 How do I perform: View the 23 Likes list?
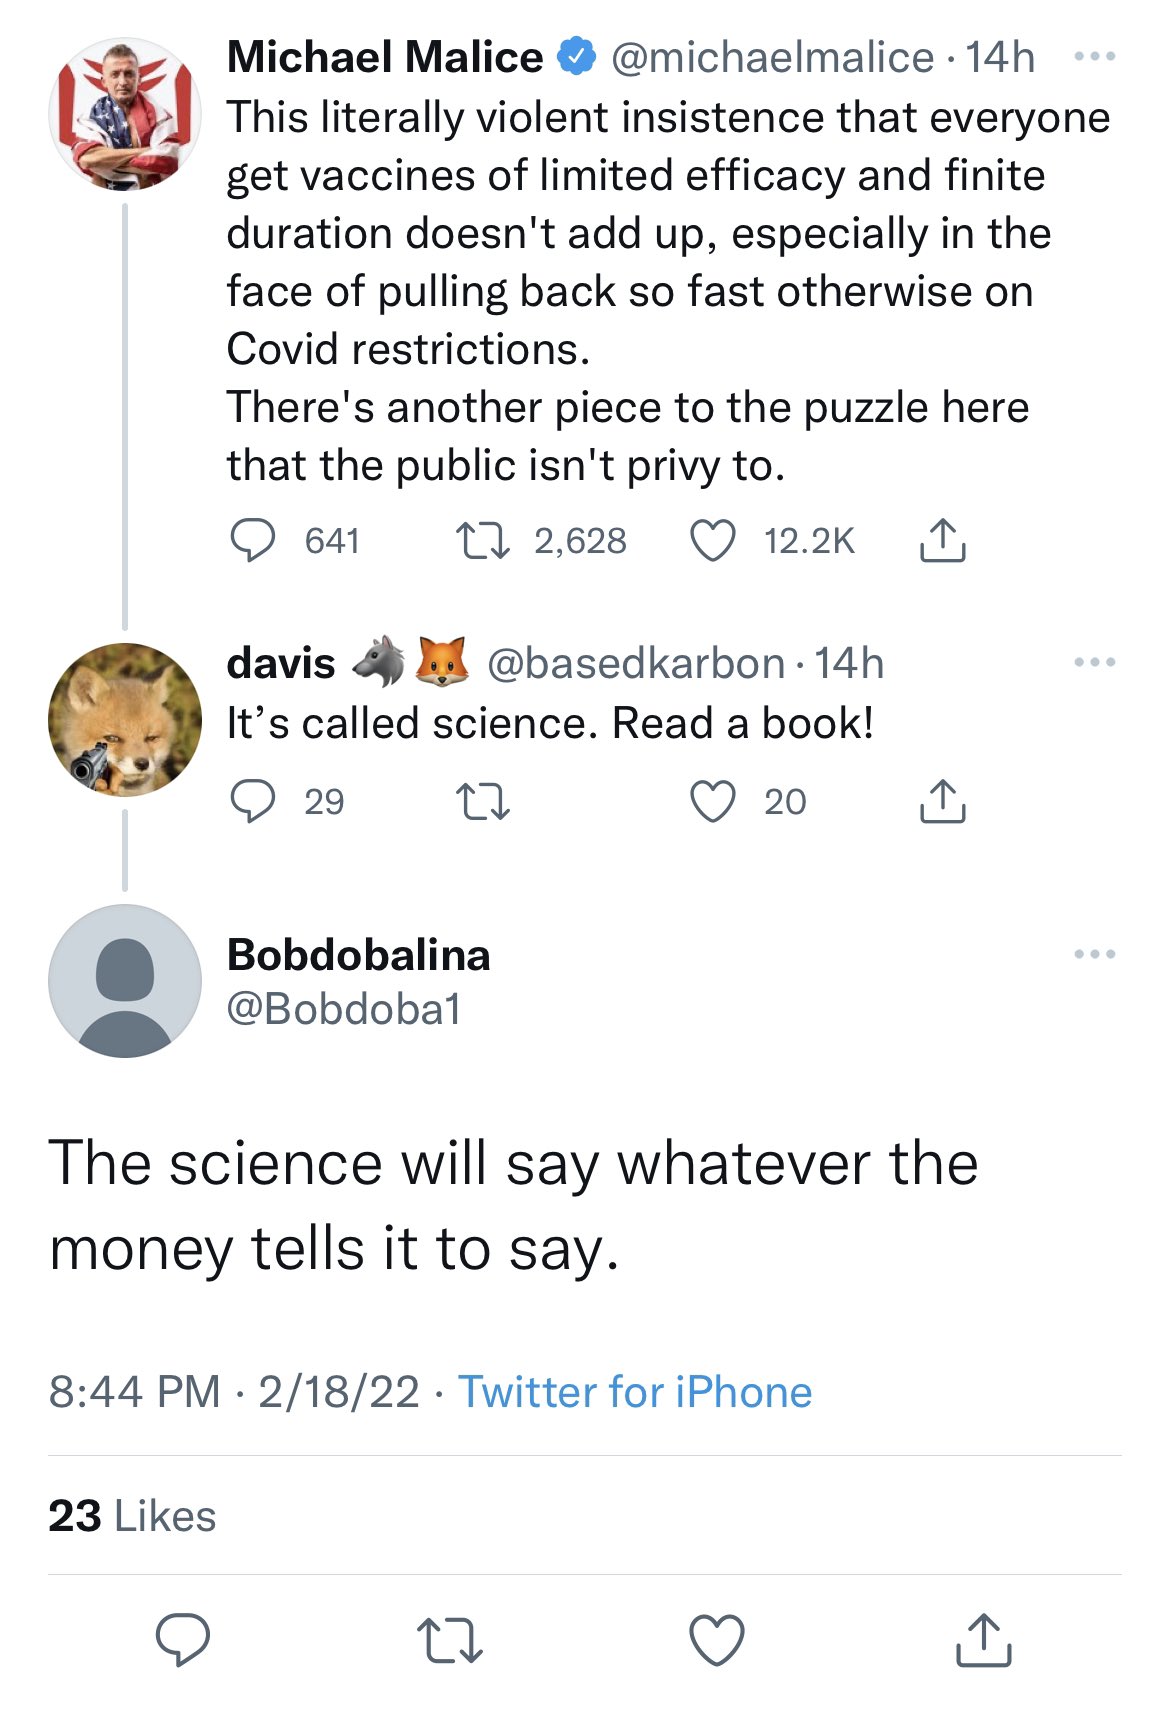132,1516
